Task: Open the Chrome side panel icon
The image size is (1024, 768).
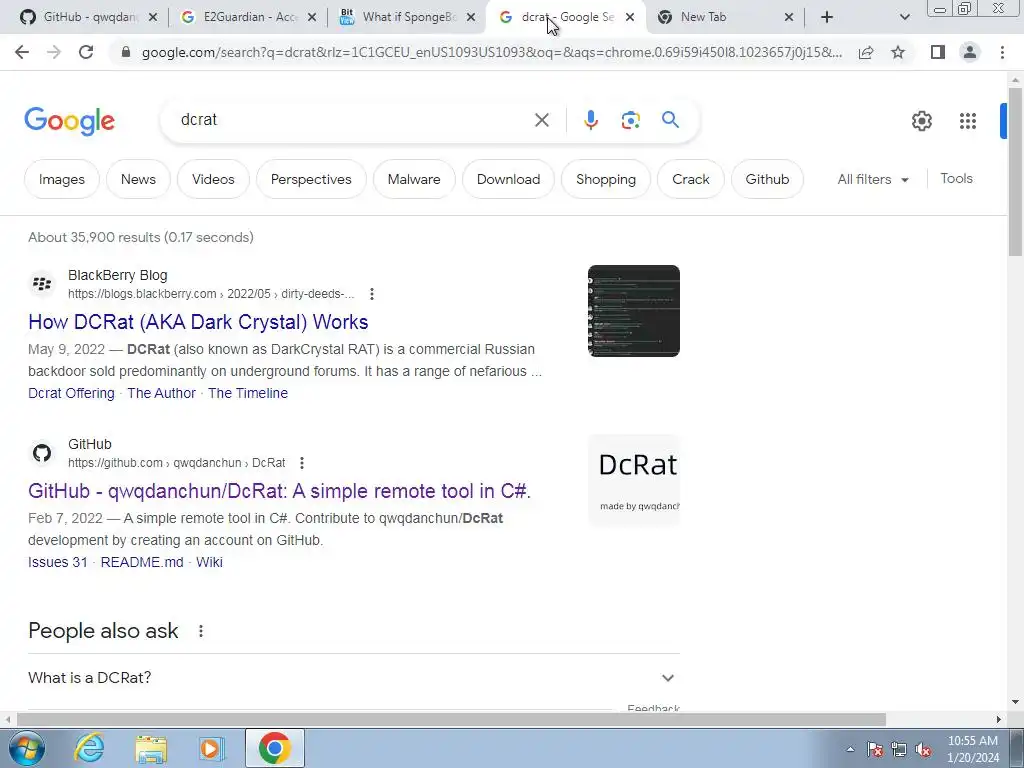Action: click(938, 52)
